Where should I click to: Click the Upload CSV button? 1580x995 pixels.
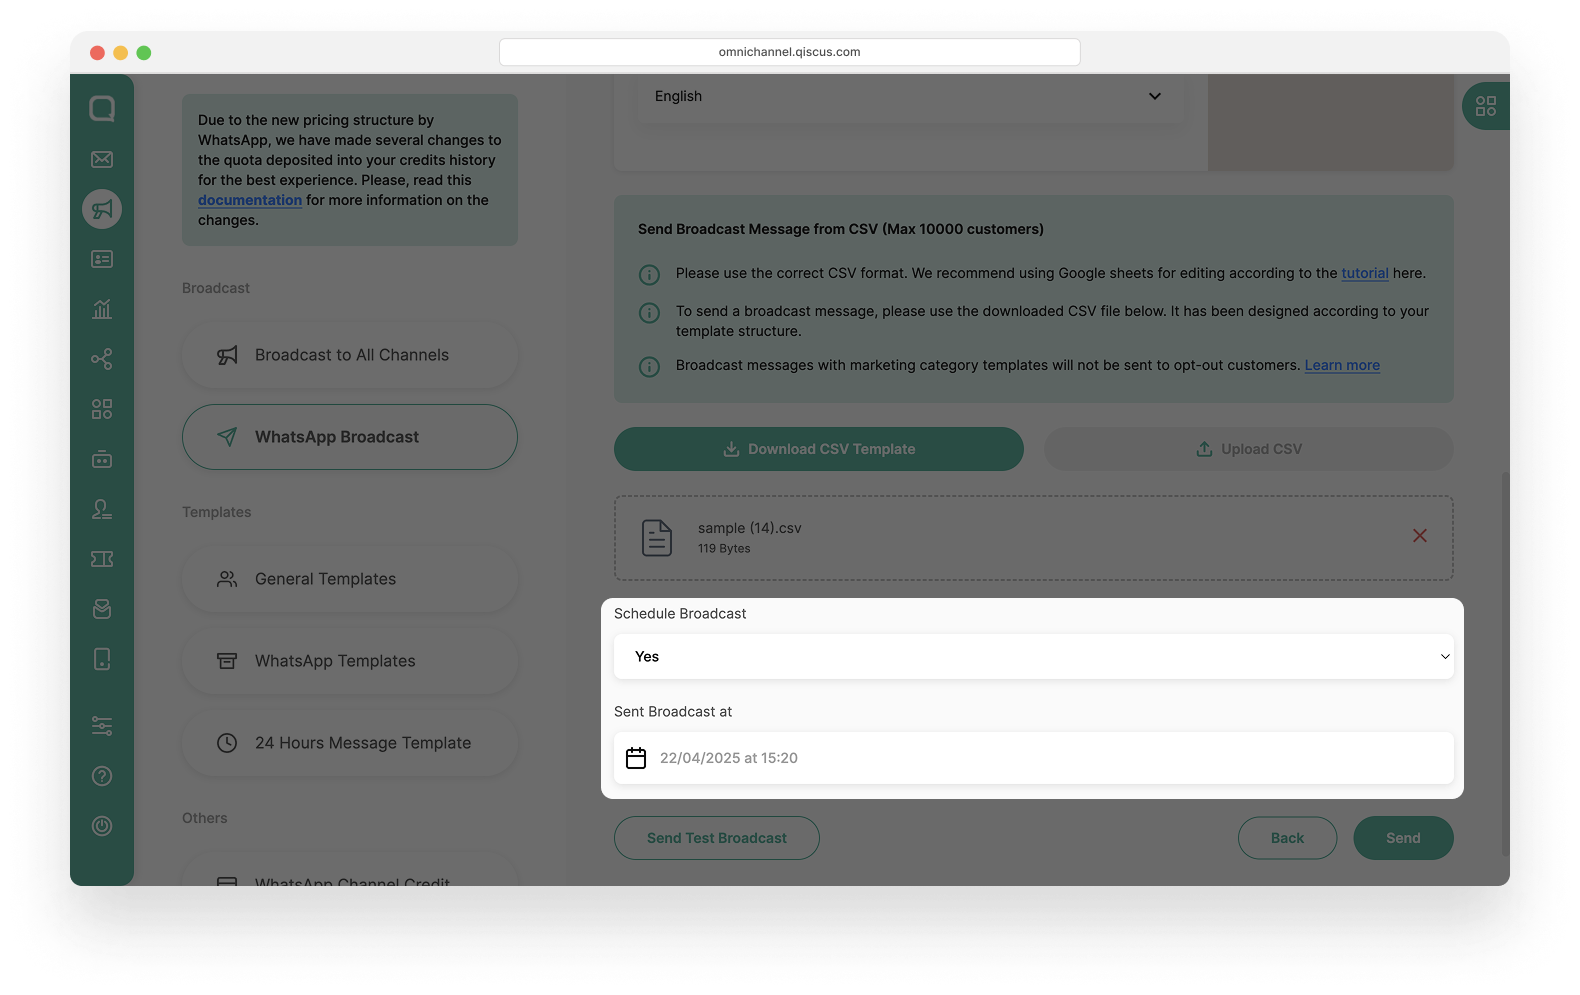coord(1249,449)
